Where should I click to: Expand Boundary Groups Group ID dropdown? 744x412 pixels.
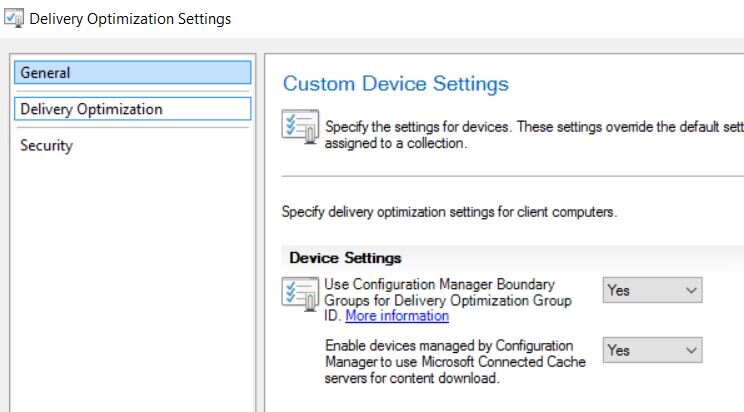click(x=652, y=290)
